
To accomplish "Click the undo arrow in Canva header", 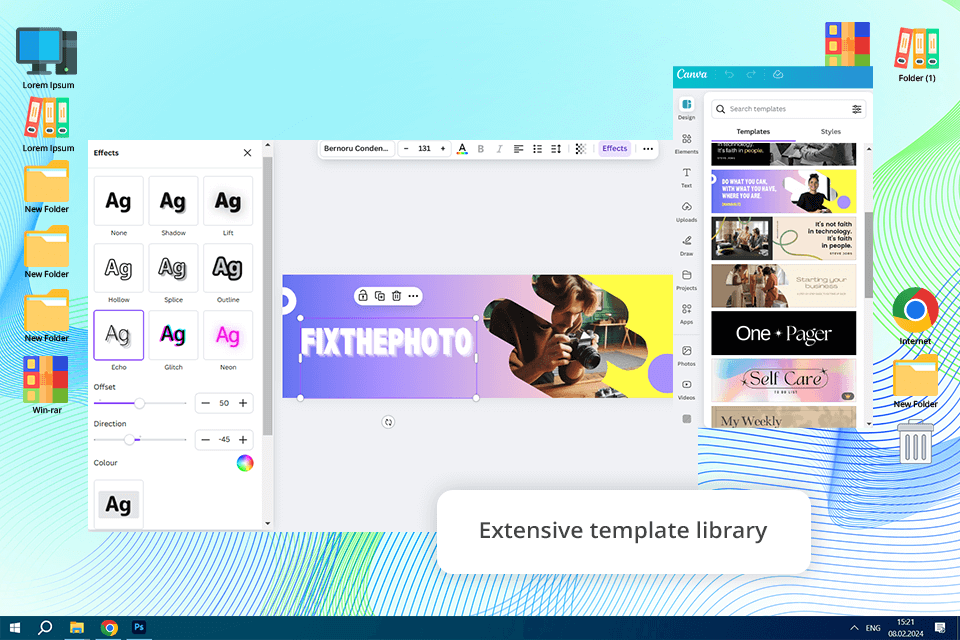I will tap(729, 74).
